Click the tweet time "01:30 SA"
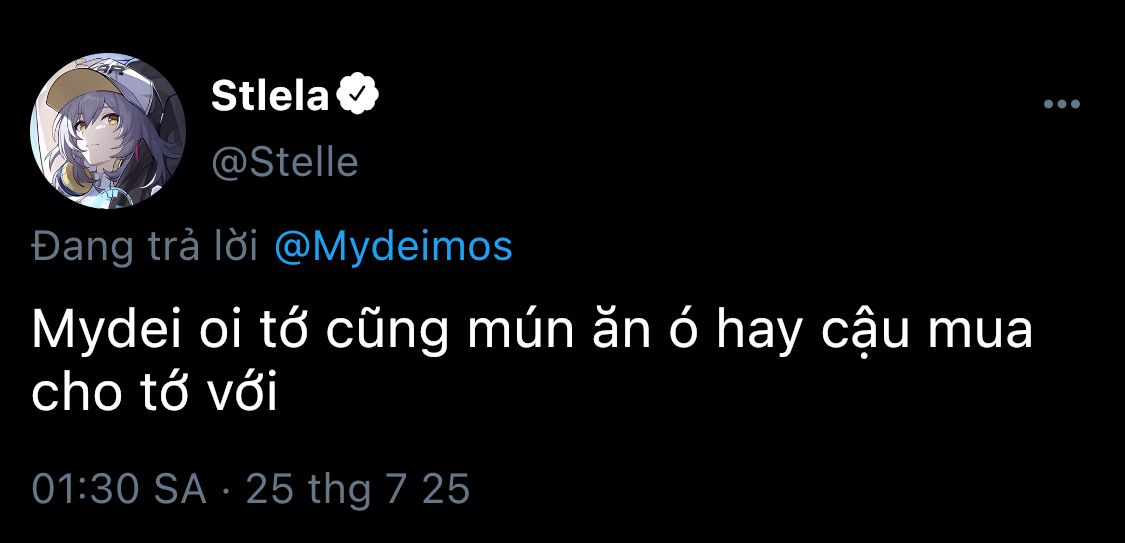This screenshot has width=1125, height=543. coord(119,489)
